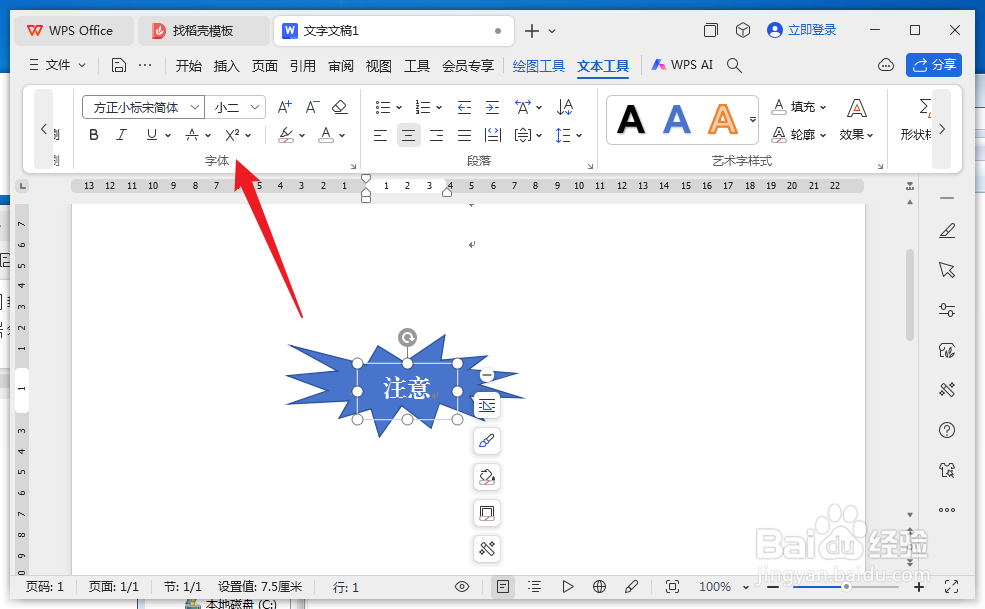Open new tab with plus button
Screen dimensions: 985x609
click(531, 30)
